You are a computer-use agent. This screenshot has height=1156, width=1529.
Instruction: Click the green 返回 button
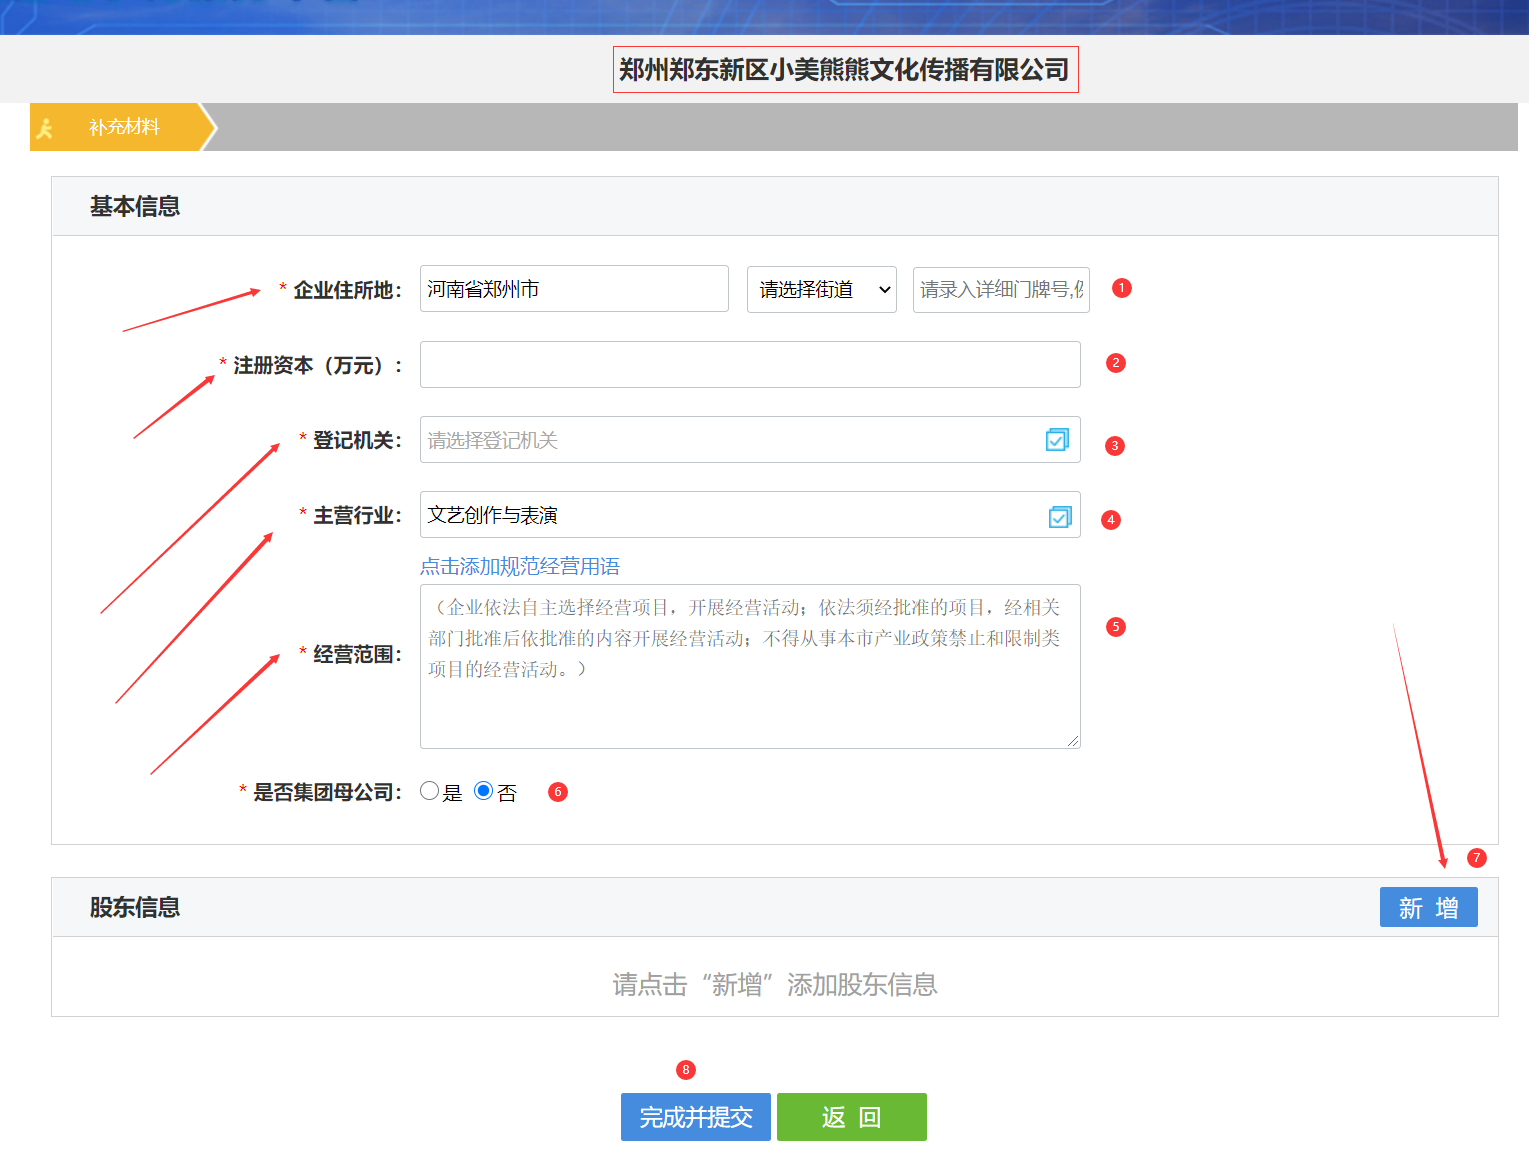[851, 1117]
